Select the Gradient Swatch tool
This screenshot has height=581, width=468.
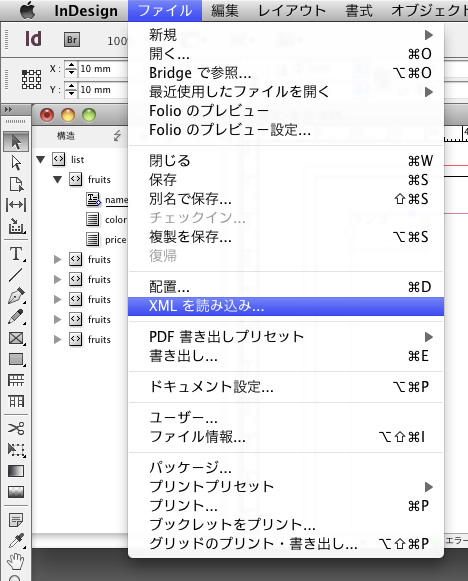[x=16, y=471]
